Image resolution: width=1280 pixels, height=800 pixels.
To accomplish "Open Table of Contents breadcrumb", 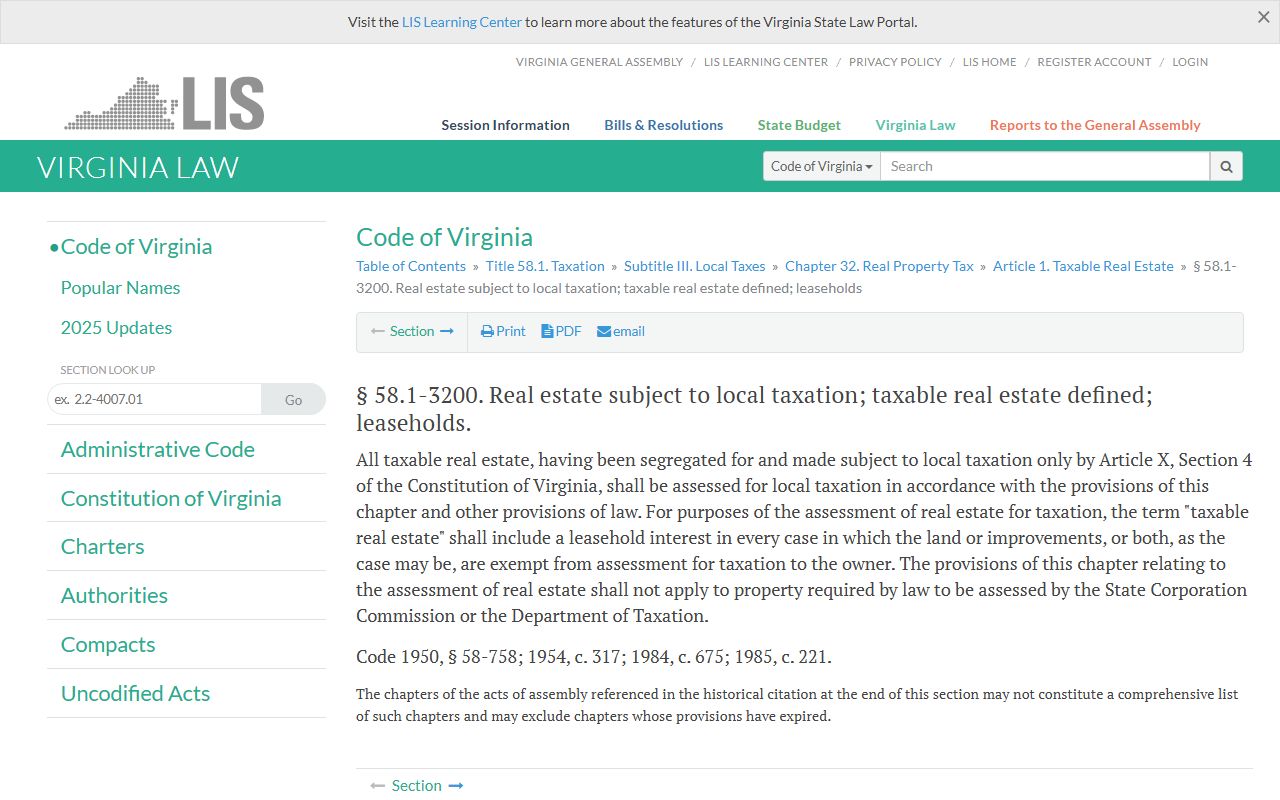I will click(411, 266).
